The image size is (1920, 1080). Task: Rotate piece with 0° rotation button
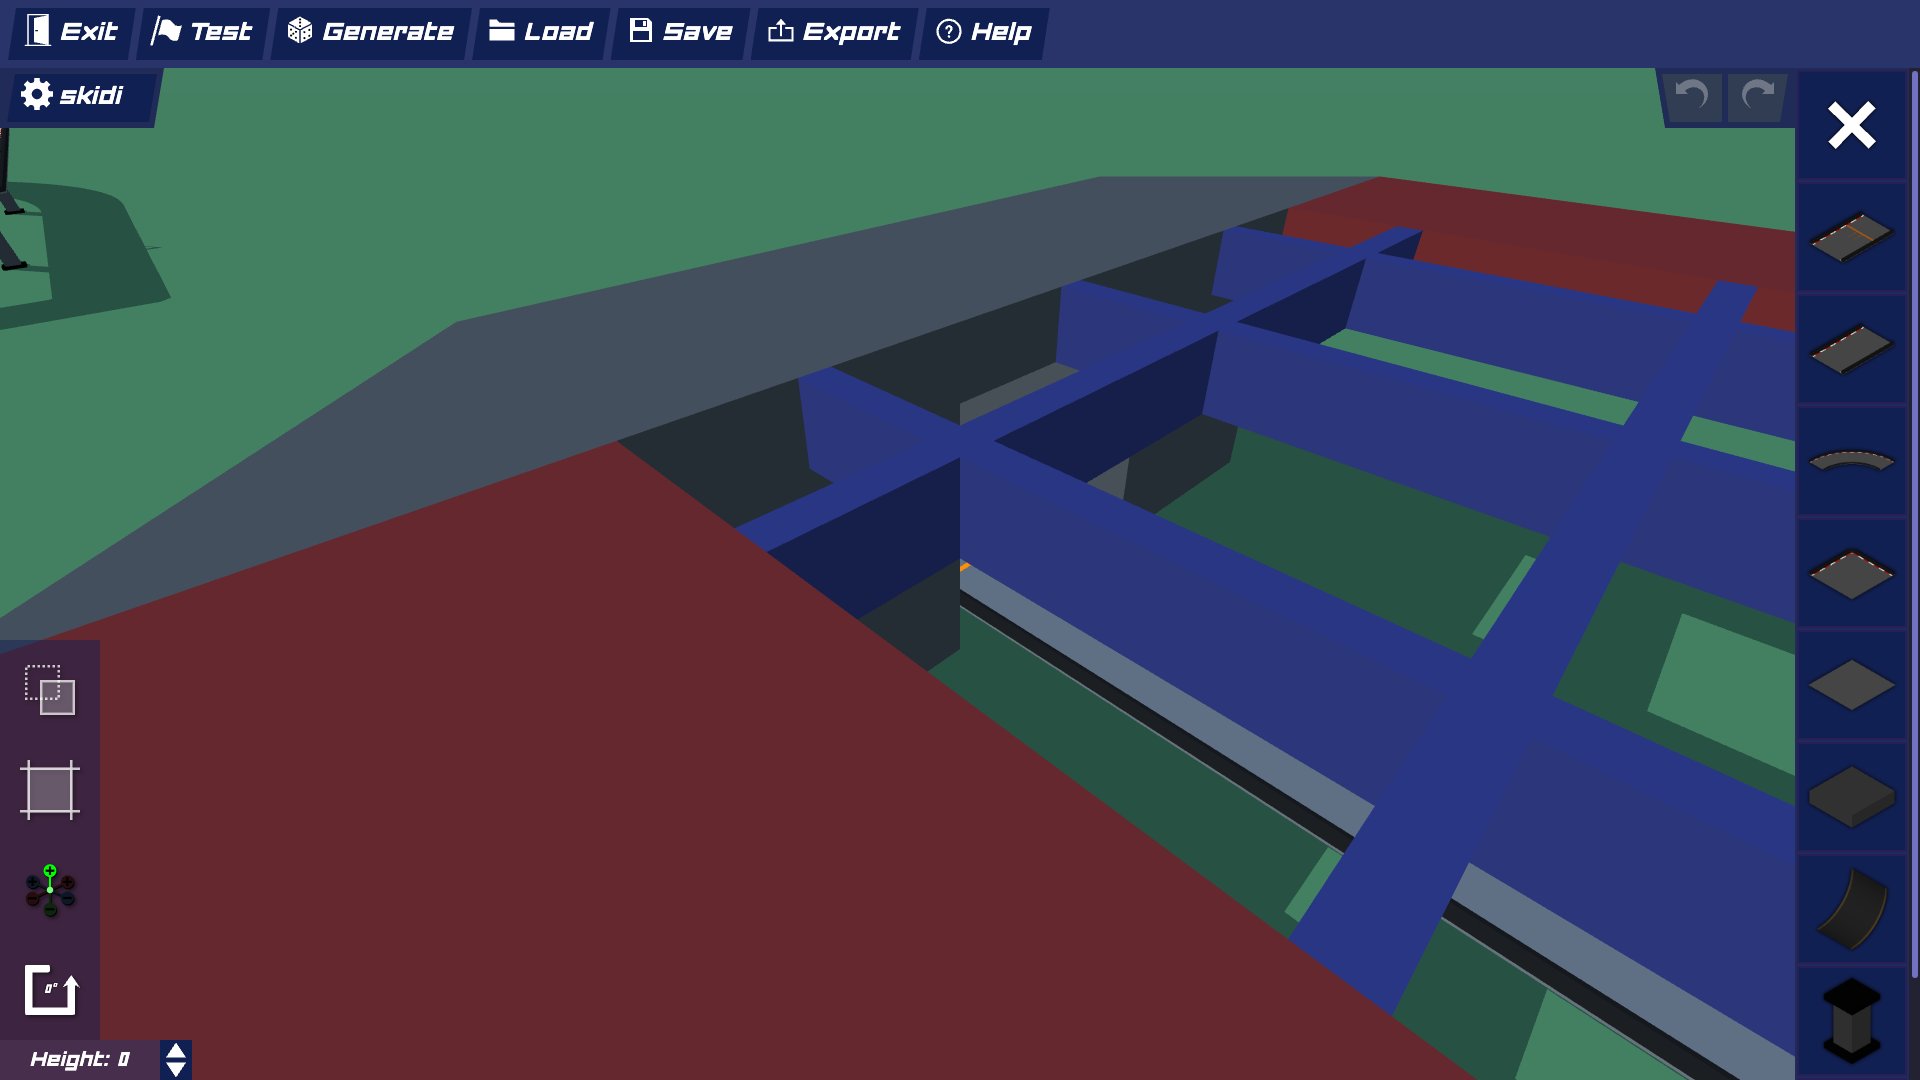[50, 990]
